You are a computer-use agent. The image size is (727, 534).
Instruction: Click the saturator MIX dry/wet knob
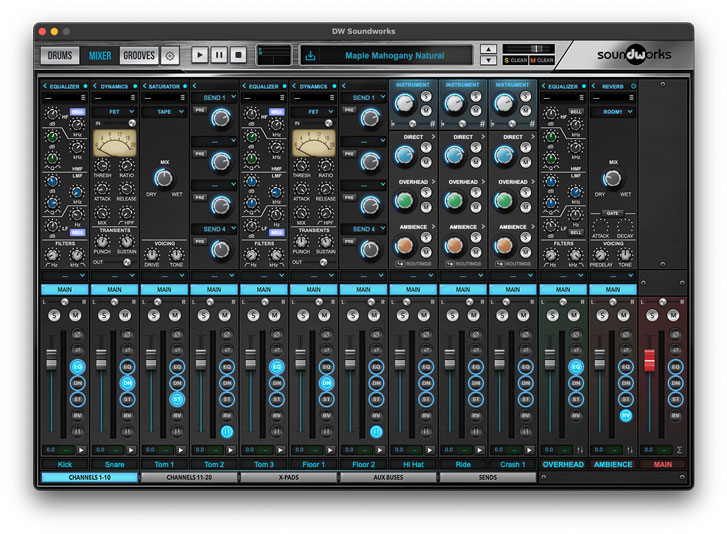click(x=163, y=178)
